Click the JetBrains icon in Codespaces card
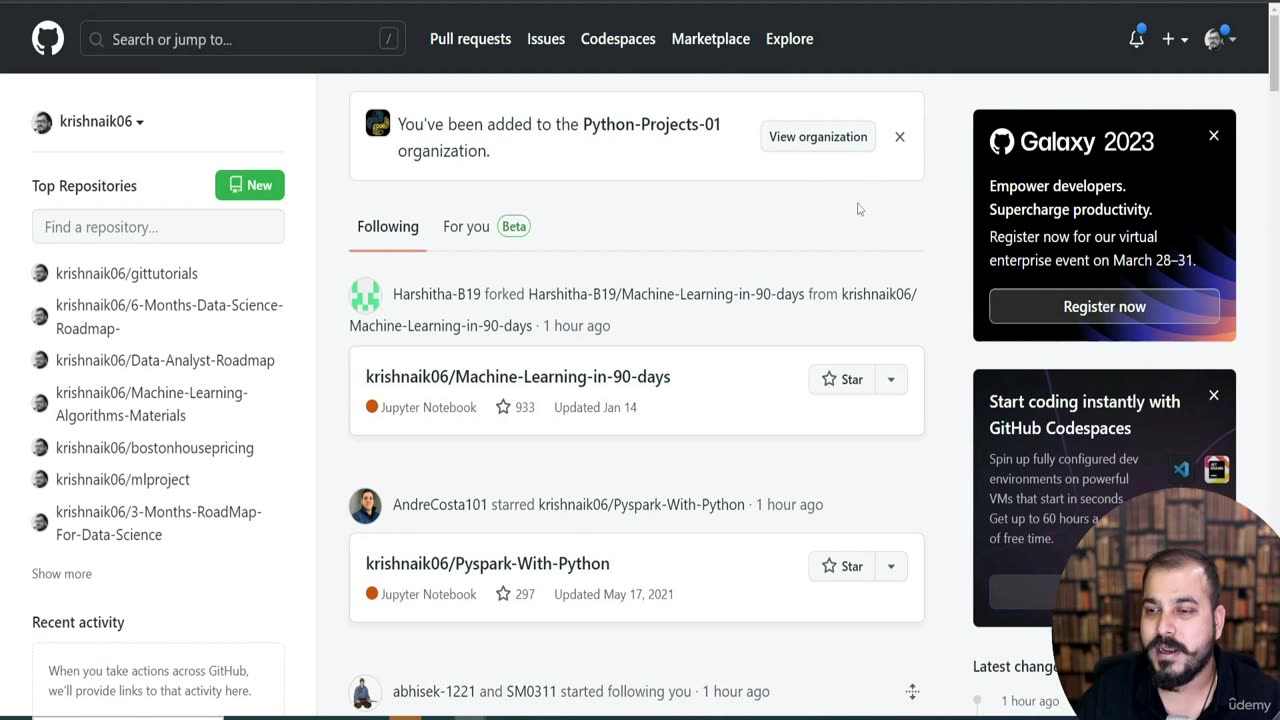Image resolution: width=1280 pixels, height=720 pixels. (1217, 469)
